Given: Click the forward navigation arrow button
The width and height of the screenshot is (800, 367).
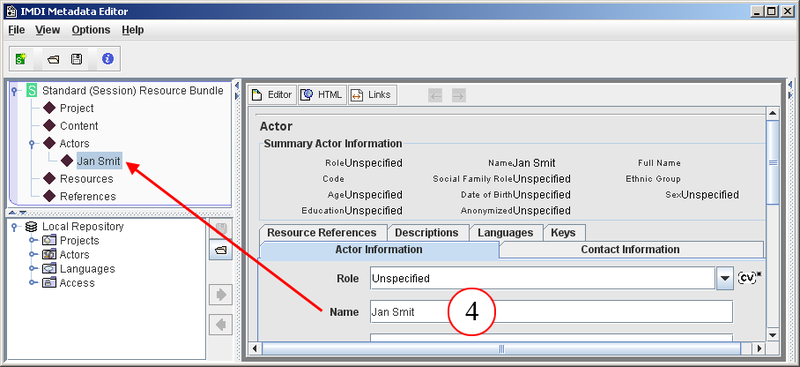Looking at the screenshot, I should pyautogui.click(x=459, y=95).
